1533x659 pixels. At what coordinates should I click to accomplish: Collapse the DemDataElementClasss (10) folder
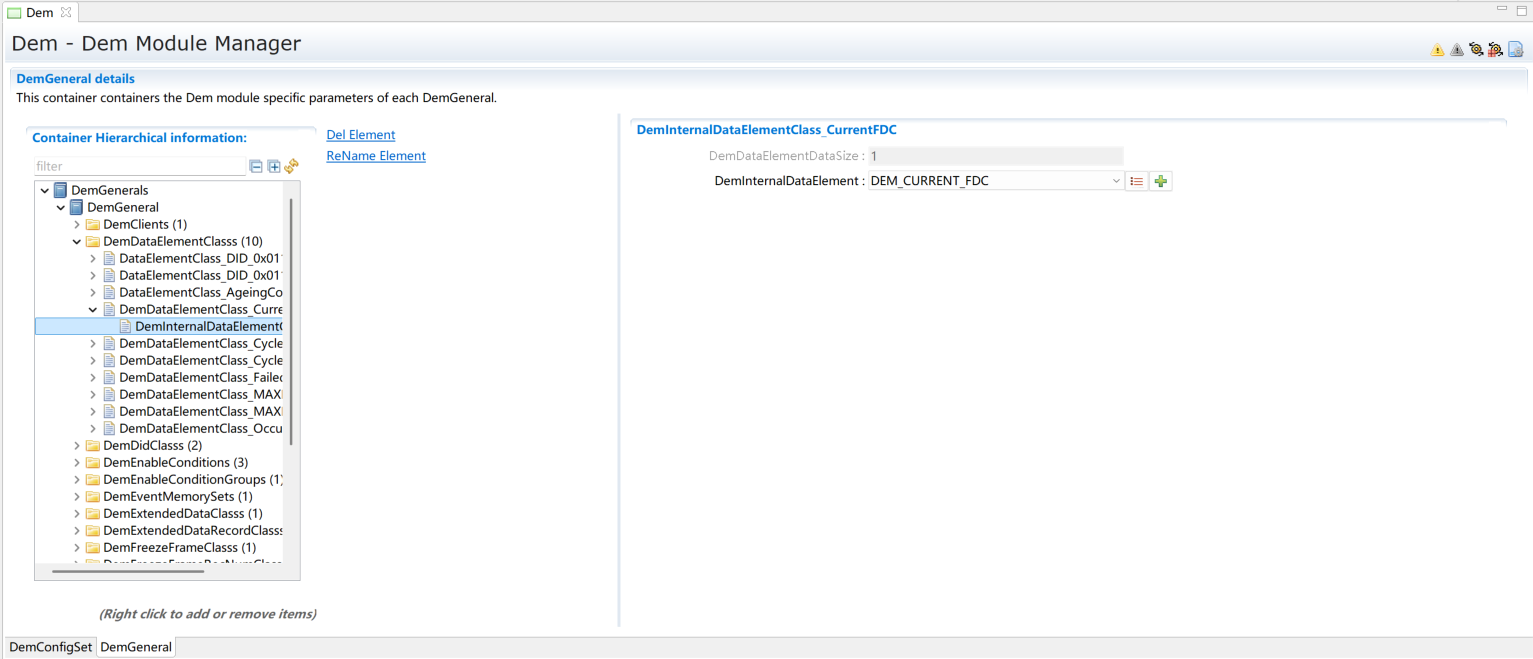(77, 242)
